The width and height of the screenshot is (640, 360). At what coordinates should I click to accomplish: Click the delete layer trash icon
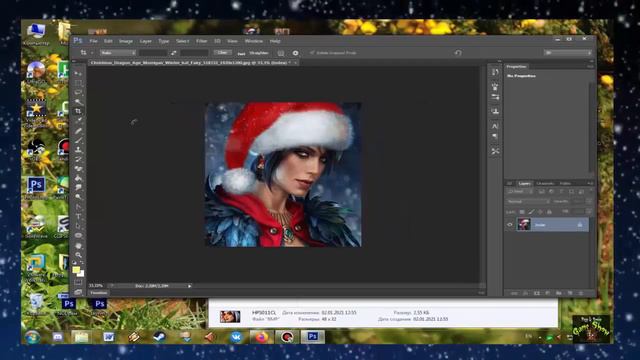(x=581, y=293)
